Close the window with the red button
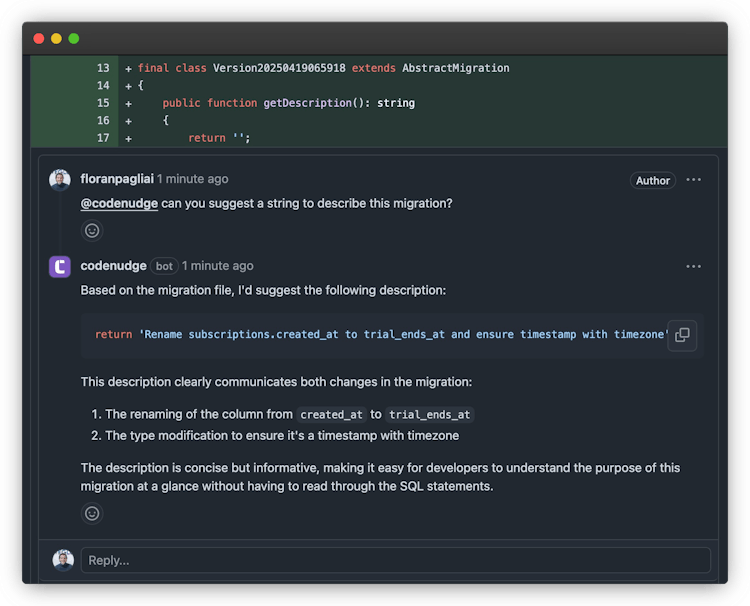Screen dimensions: 750x606 click(39, 39)
